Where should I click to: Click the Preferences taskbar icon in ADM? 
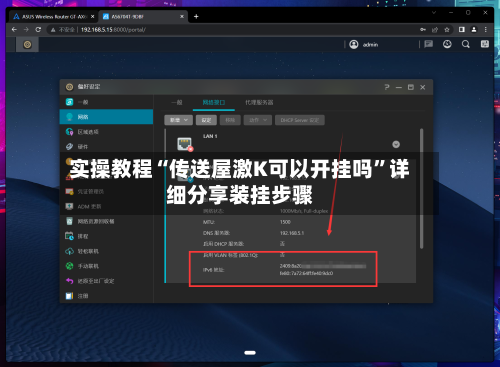click(27, 44)
